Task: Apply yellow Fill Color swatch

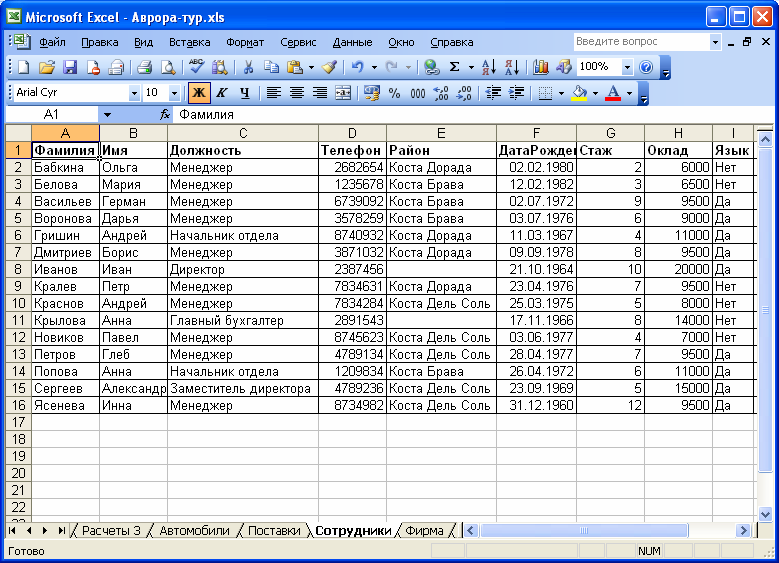Action: click(579, 93)
